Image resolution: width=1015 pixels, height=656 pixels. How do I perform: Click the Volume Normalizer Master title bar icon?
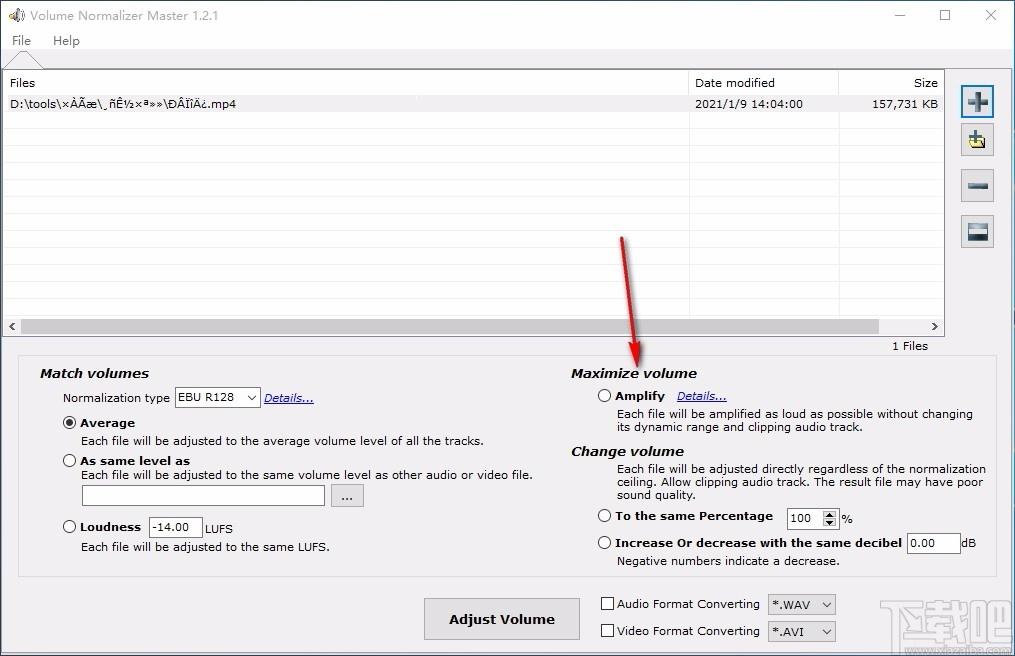click(x=17, y=15)
